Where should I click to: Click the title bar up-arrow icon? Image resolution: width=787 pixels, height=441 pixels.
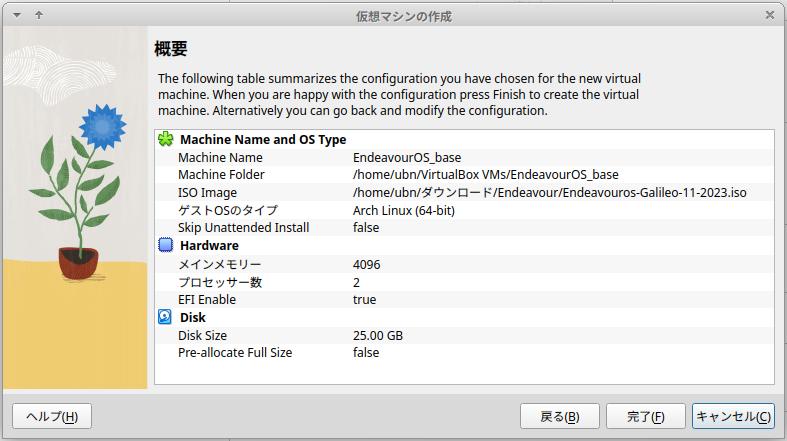click(x=38, y=15)
